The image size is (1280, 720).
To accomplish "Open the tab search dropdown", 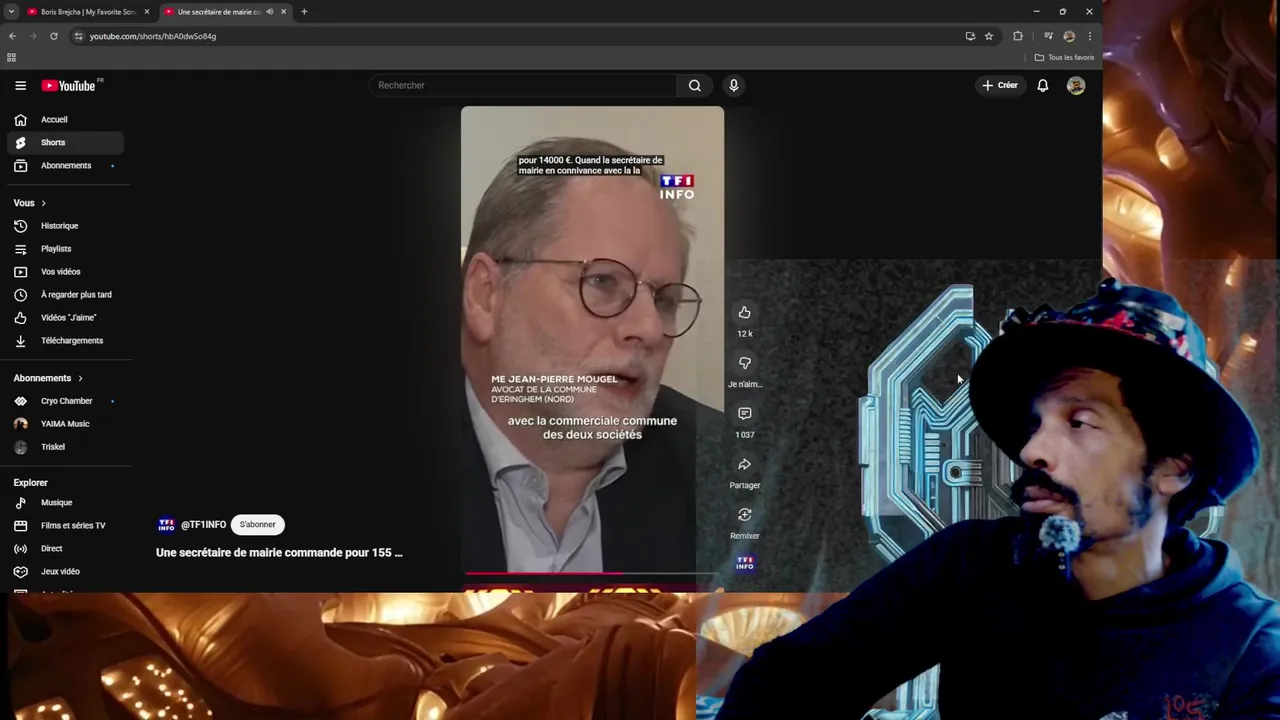I will point(11,12).
